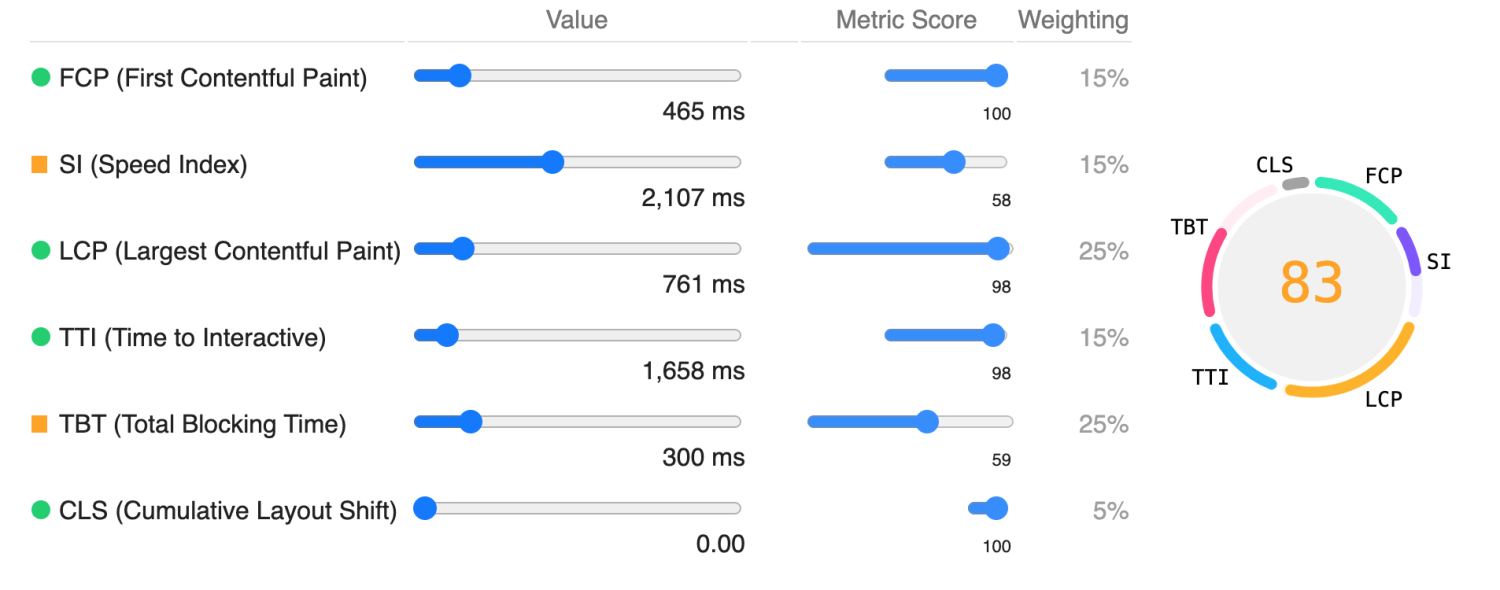Click the FCP metric score slider handle
The height and width of the screenshot is (590, 1500).
[x=996, y=76]
